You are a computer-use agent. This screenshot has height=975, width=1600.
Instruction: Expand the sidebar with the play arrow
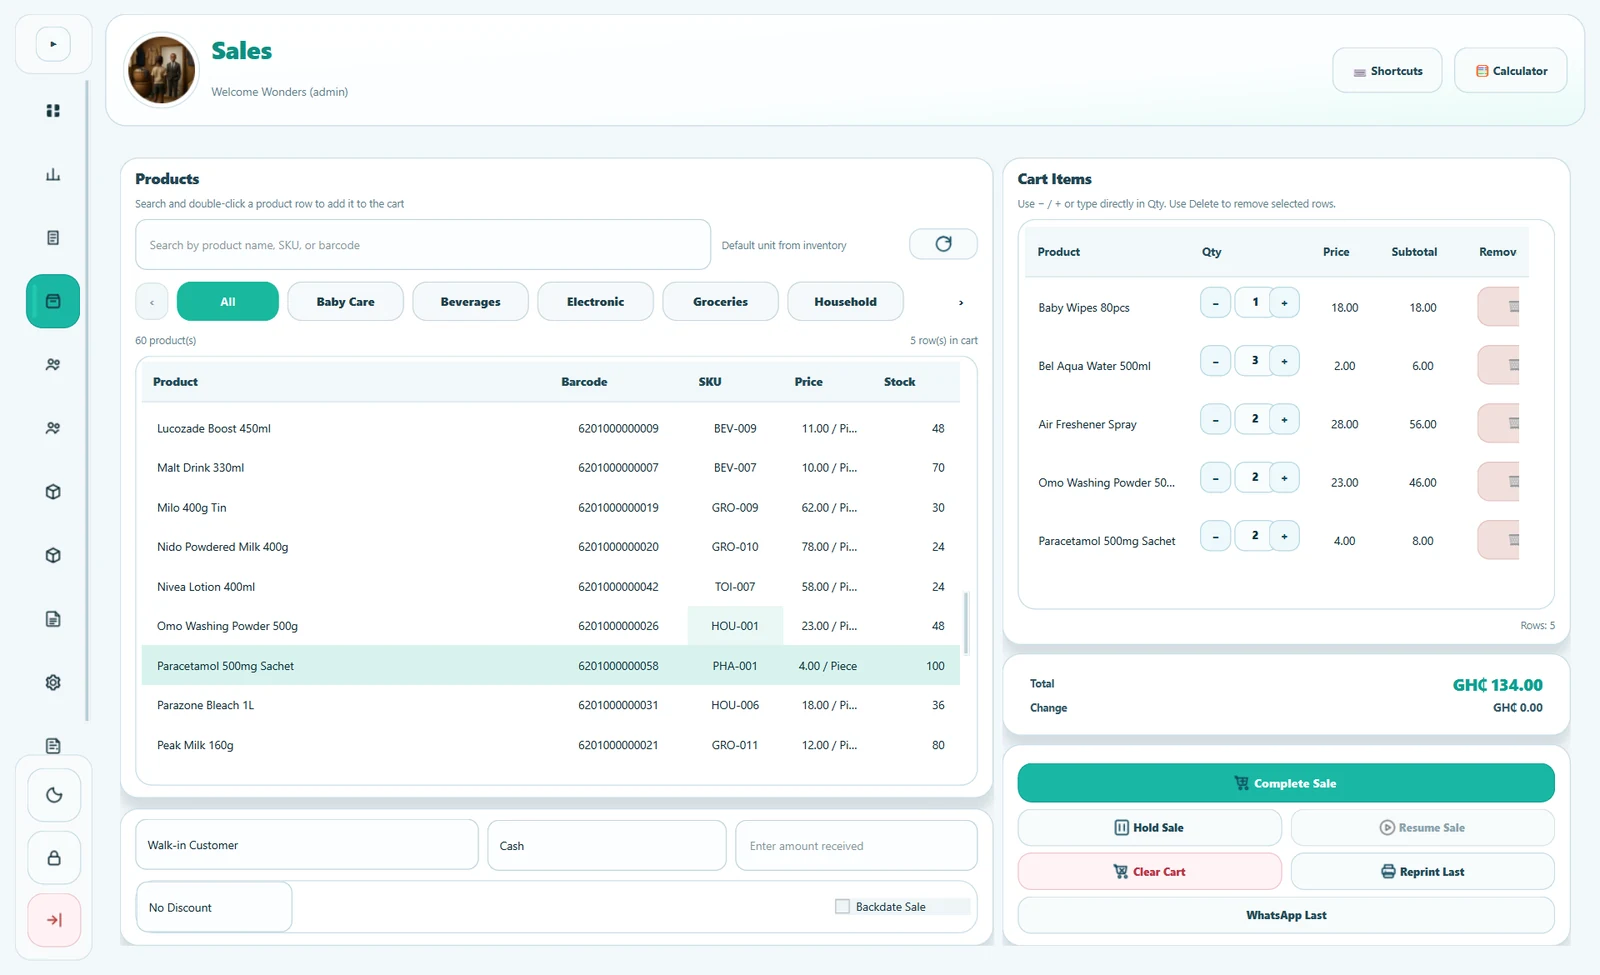(x=53, y=44)
